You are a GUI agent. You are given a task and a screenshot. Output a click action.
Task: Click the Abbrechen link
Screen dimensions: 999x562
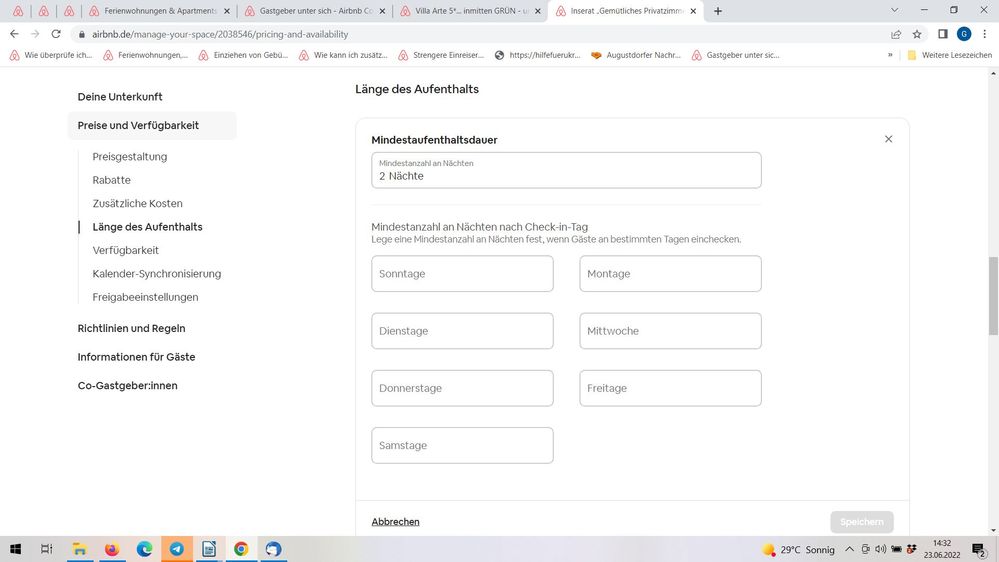(395, 522)
